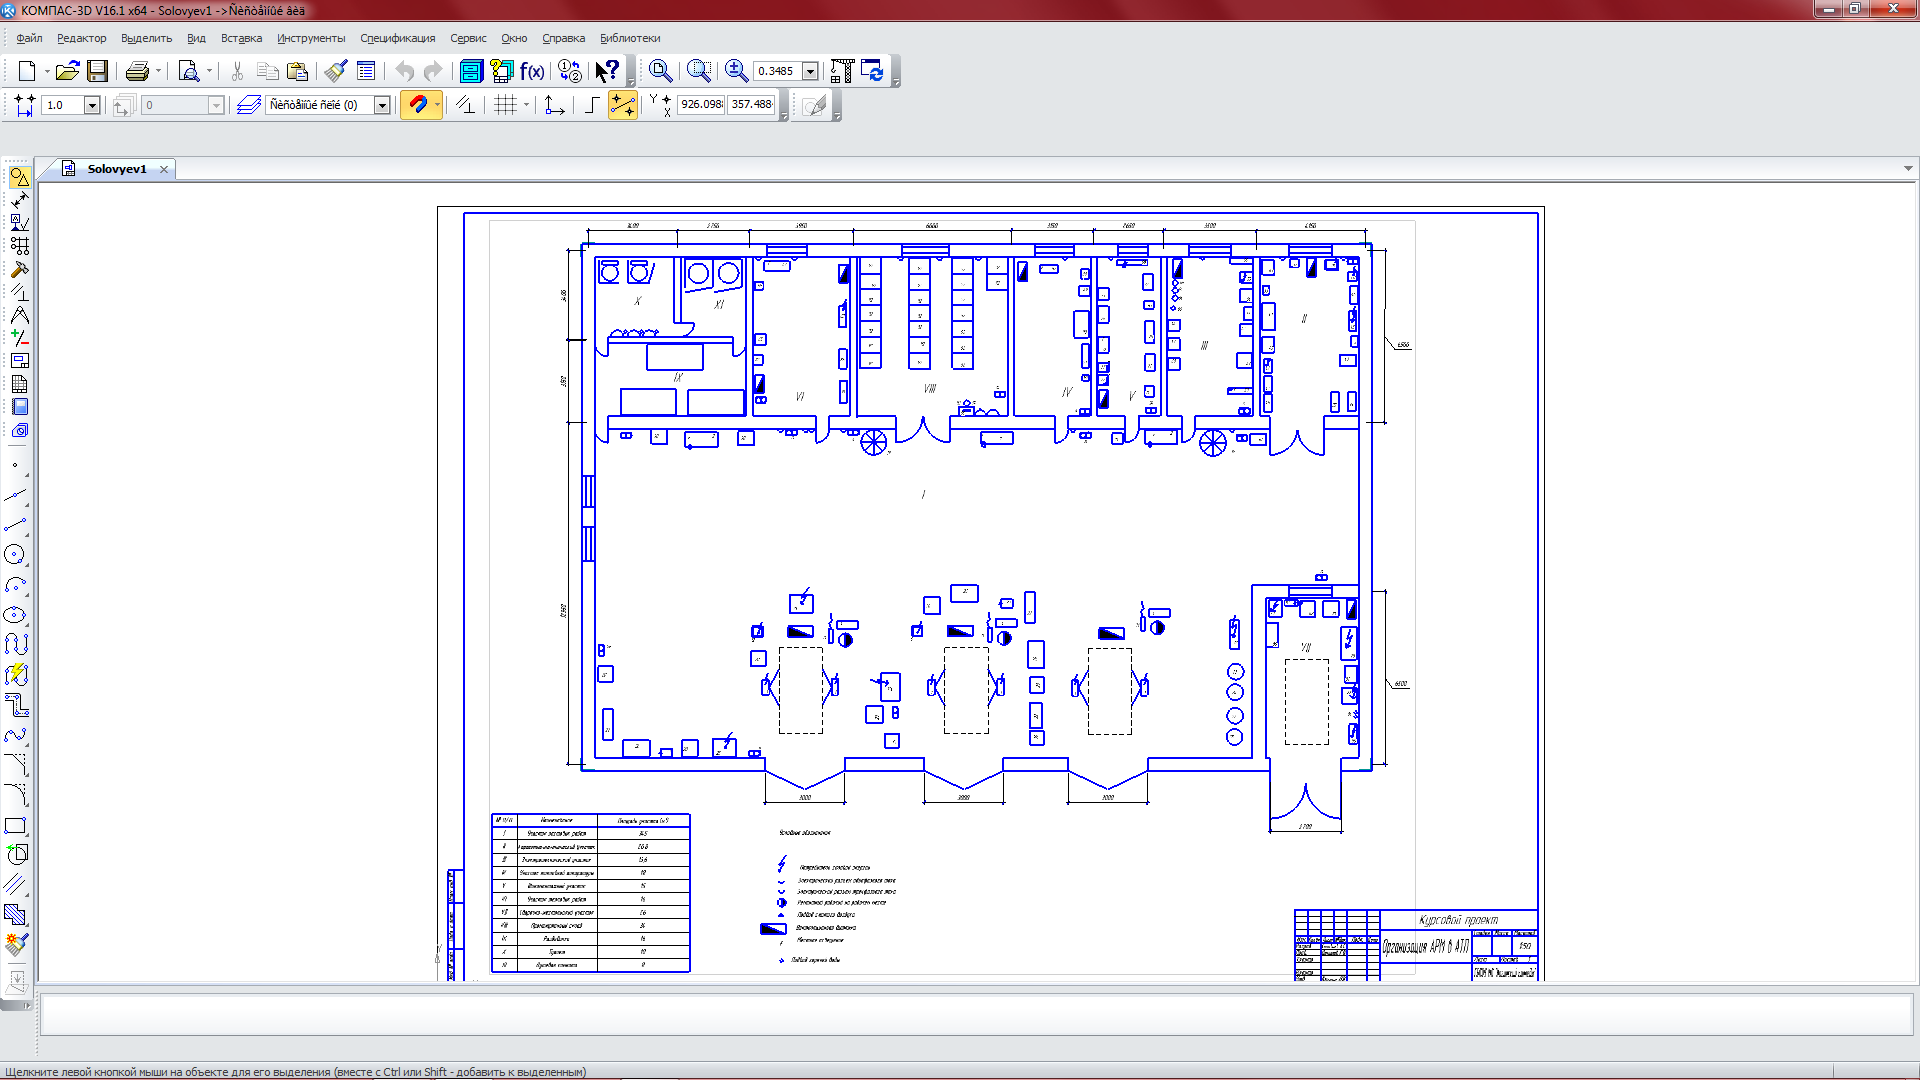Open the Спецификация menu
1920x1080 pixels.
tap(397, 38)
